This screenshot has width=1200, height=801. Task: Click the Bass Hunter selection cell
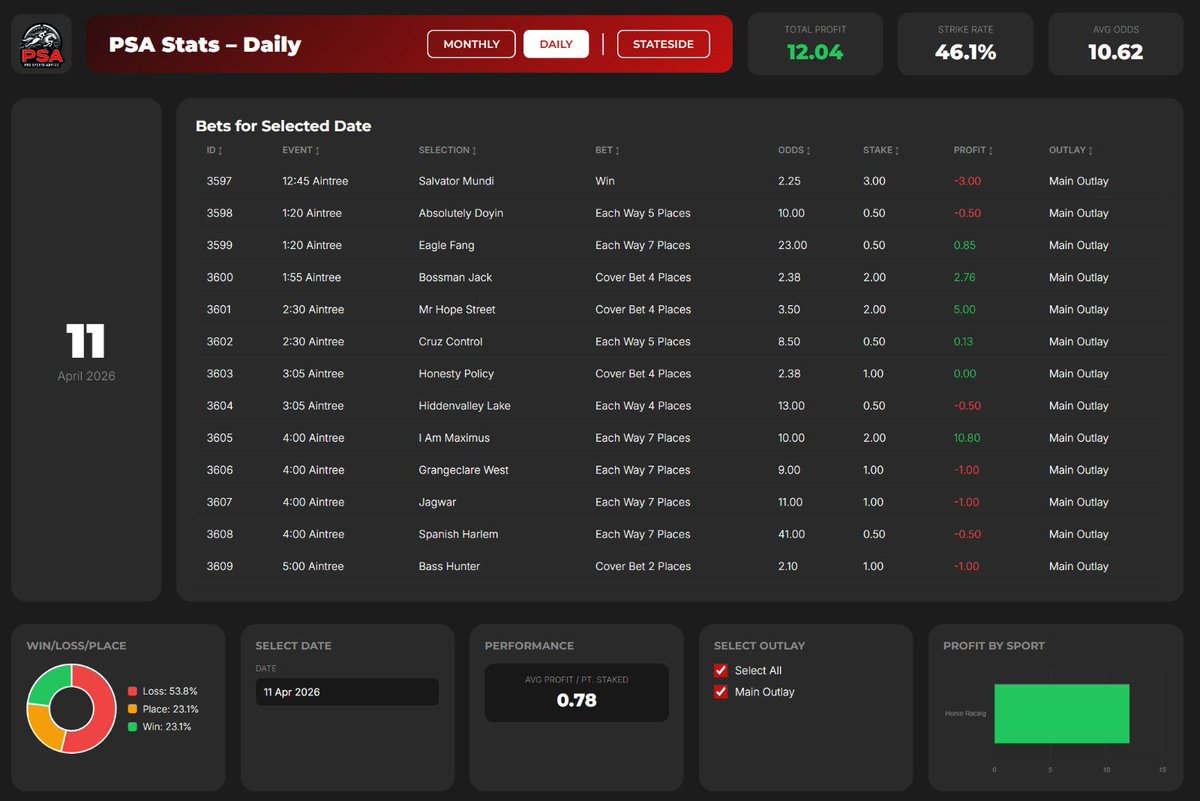449,565
